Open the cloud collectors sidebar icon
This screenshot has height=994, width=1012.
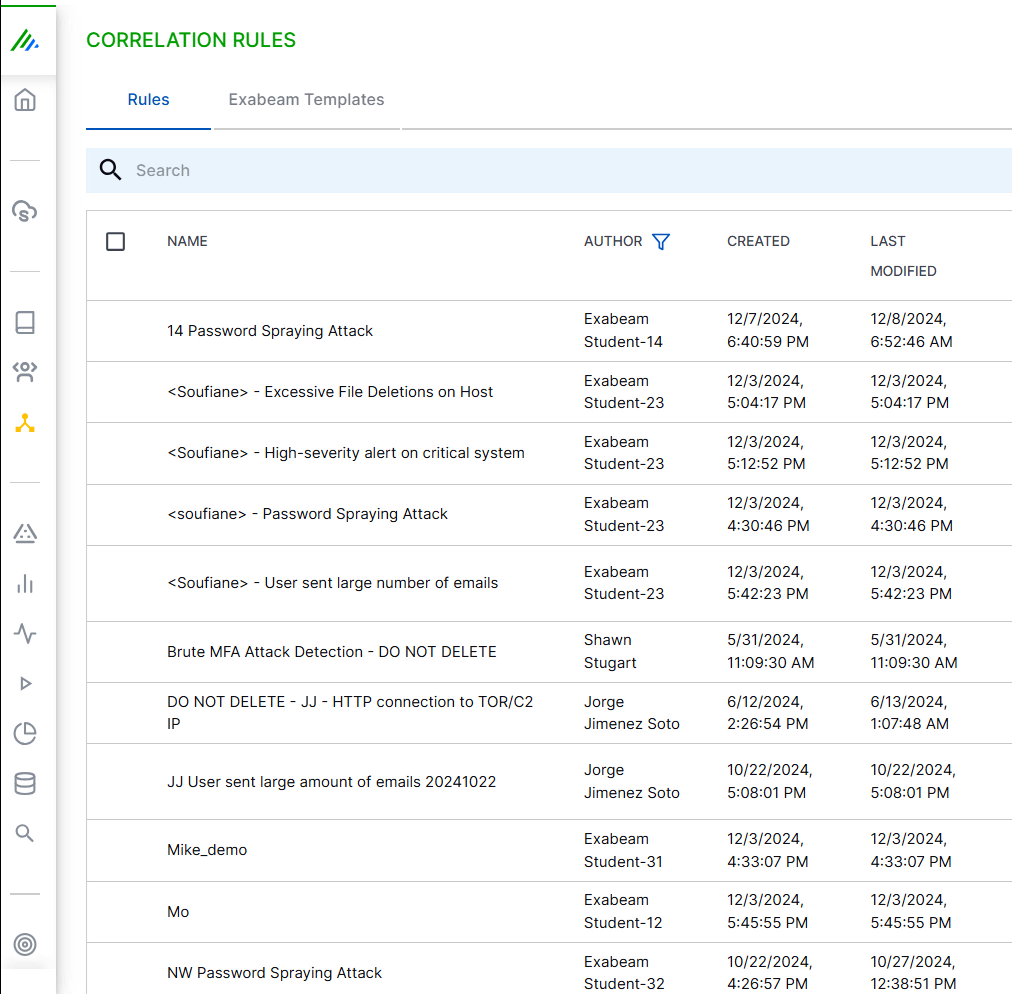pyautogui.click(x=25, y=211)
